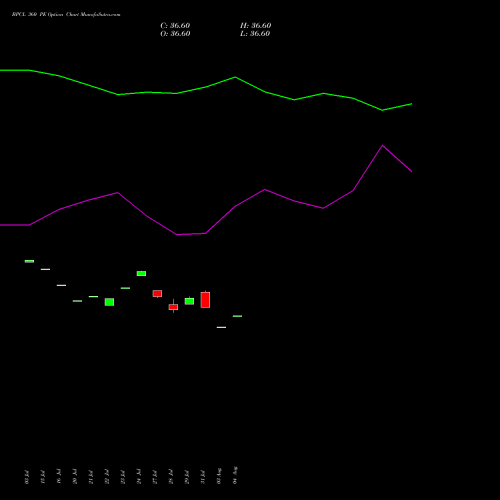500x500 pixels.
Task: Click the red candlestick with a long upper wick
Action: pyautogui.click(x=173, y=307)
